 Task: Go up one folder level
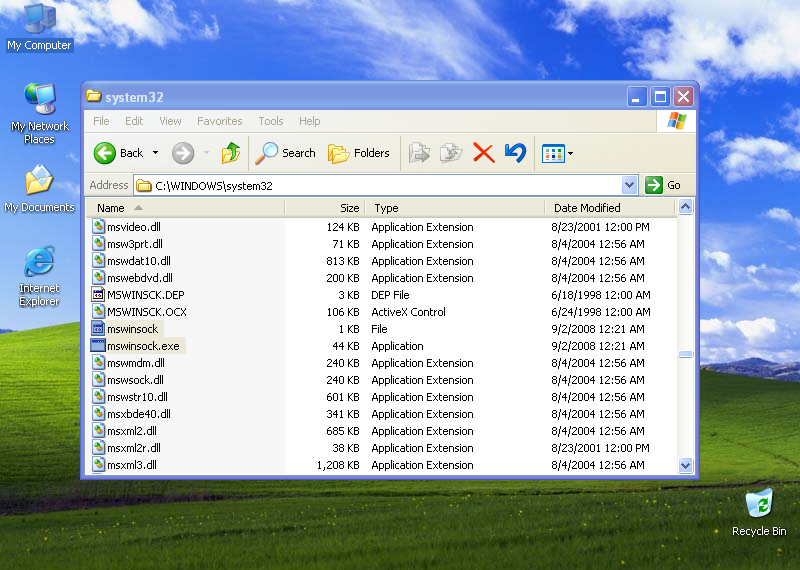[x=231, y=153]
